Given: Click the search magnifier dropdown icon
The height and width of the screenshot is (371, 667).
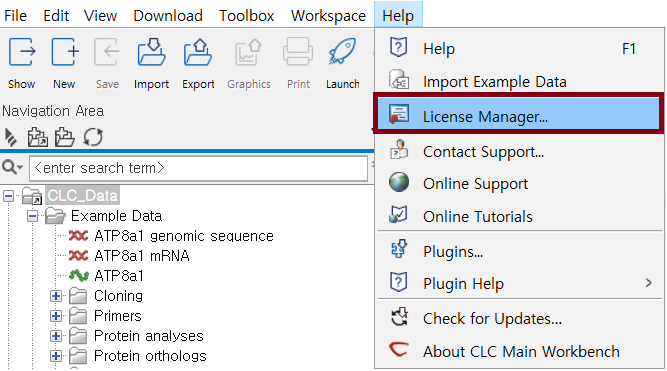Looking at the screenshot, I should (x=11, y=168).
